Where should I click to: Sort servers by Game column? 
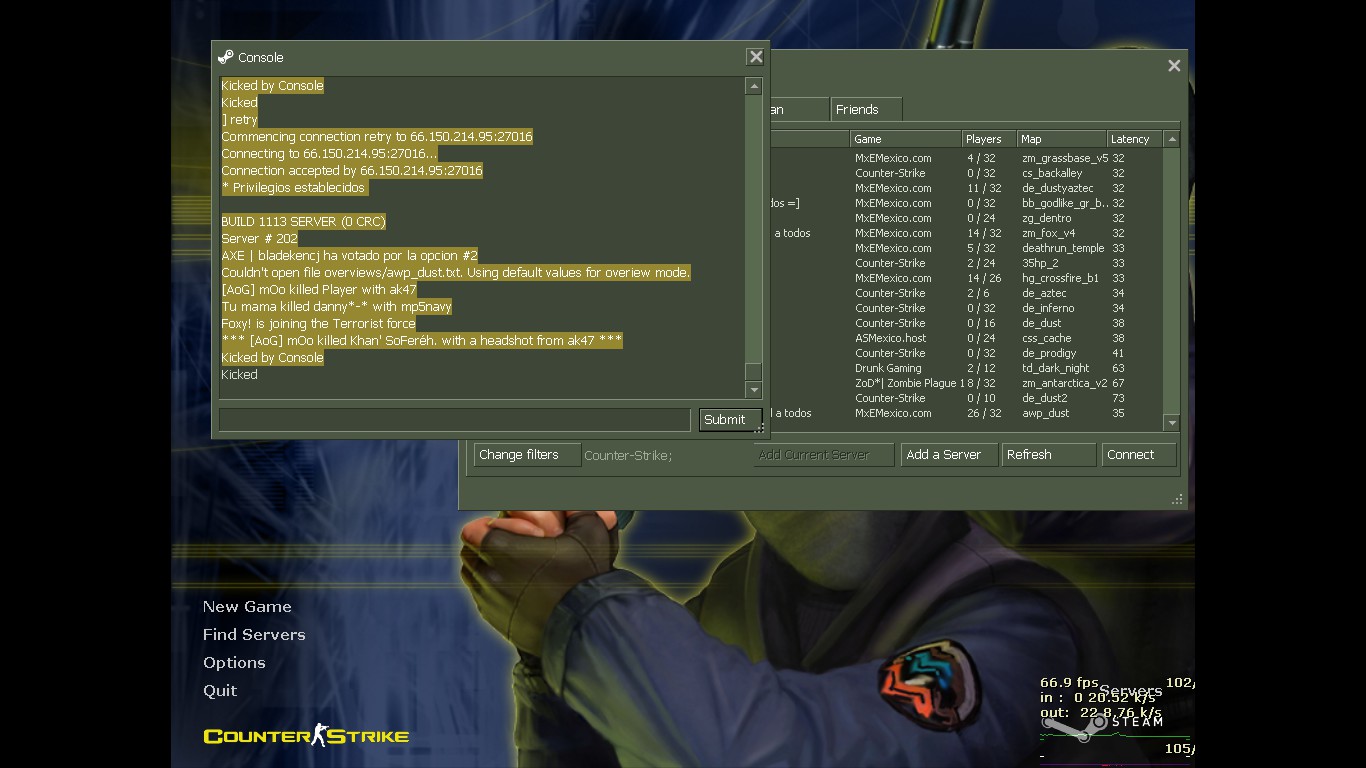tap(905, 139)
